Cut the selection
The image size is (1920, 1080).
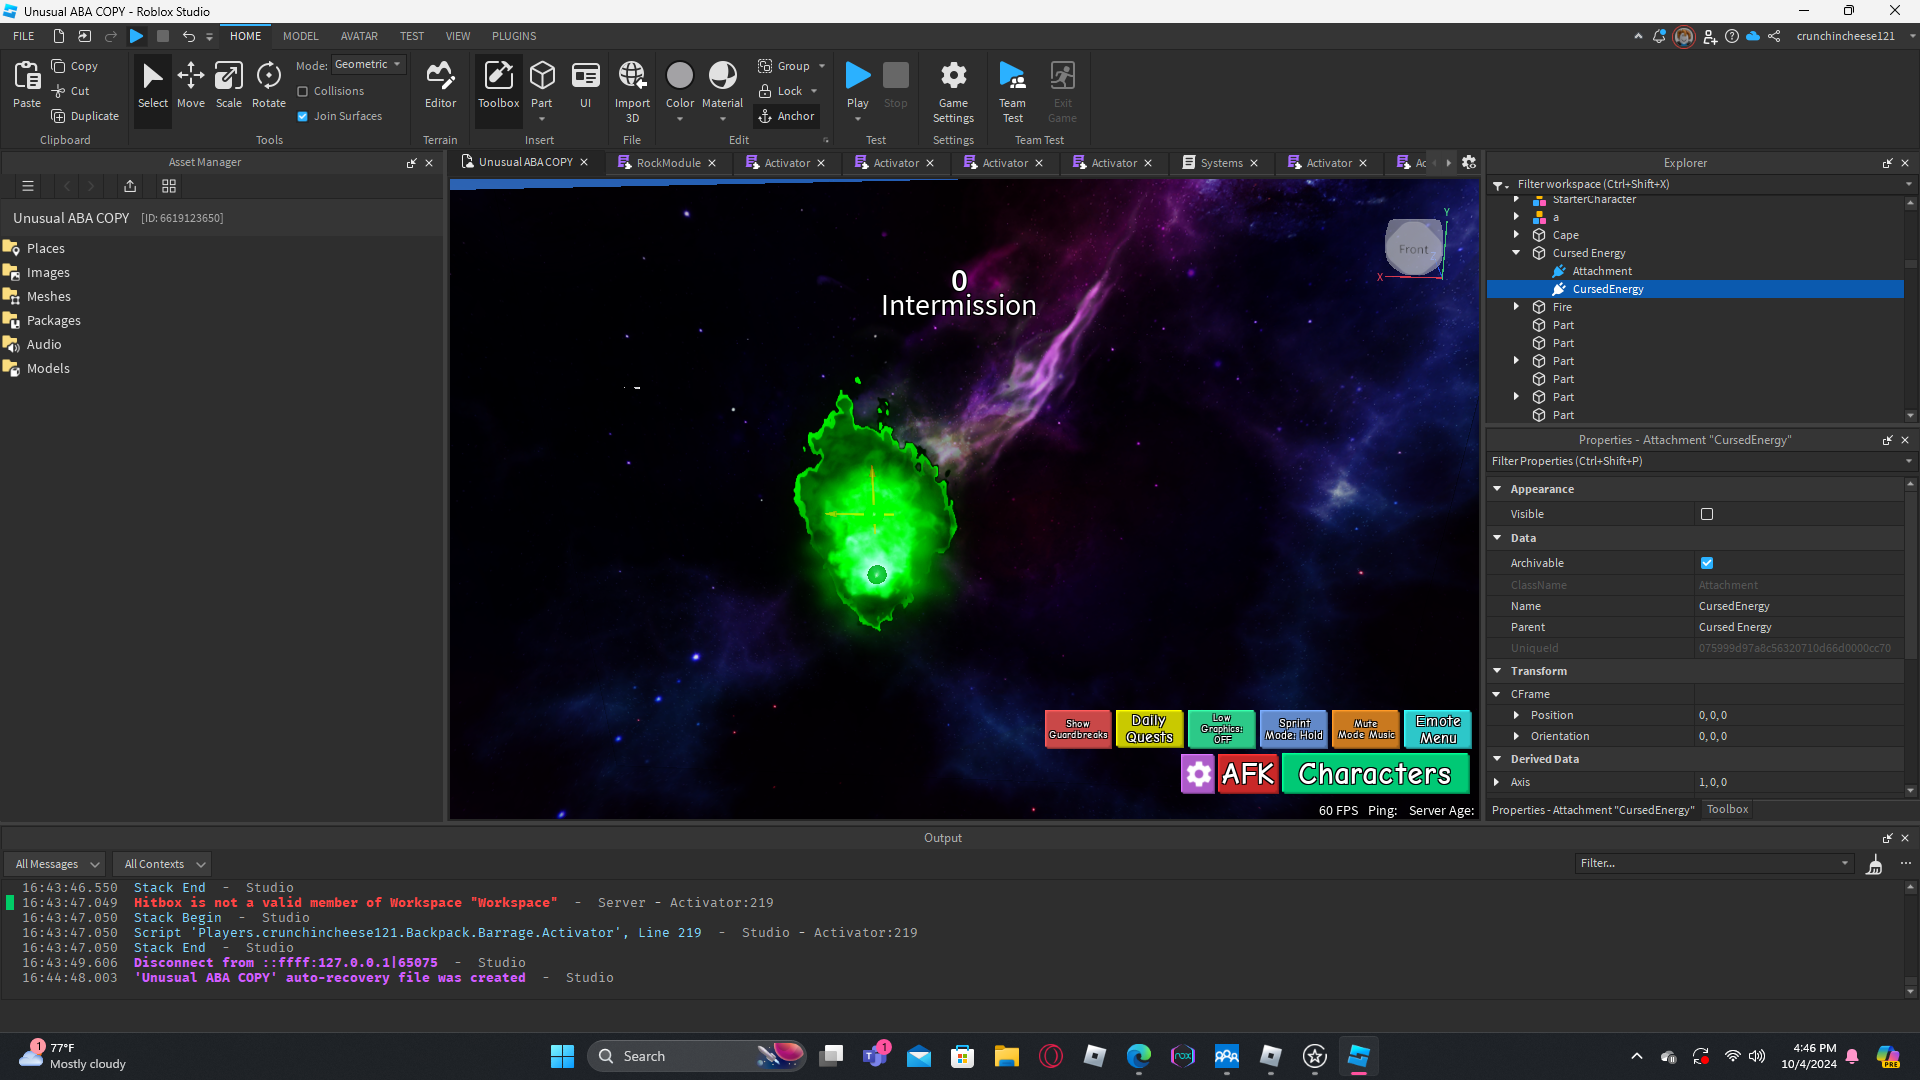71,91
